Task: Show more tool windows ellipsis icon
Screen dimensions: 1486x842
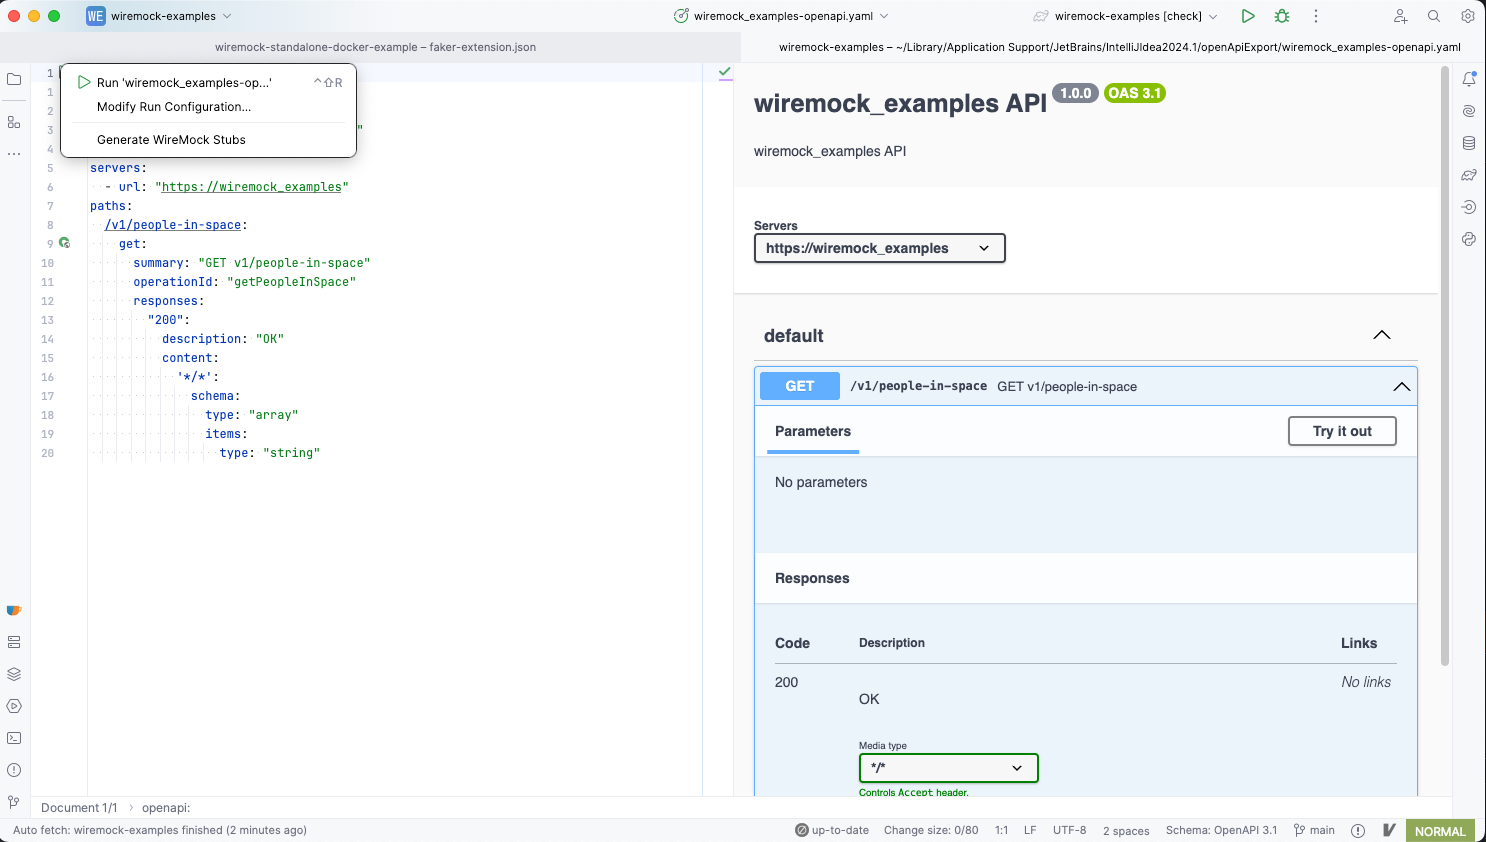Action: (x=14, y=154)
